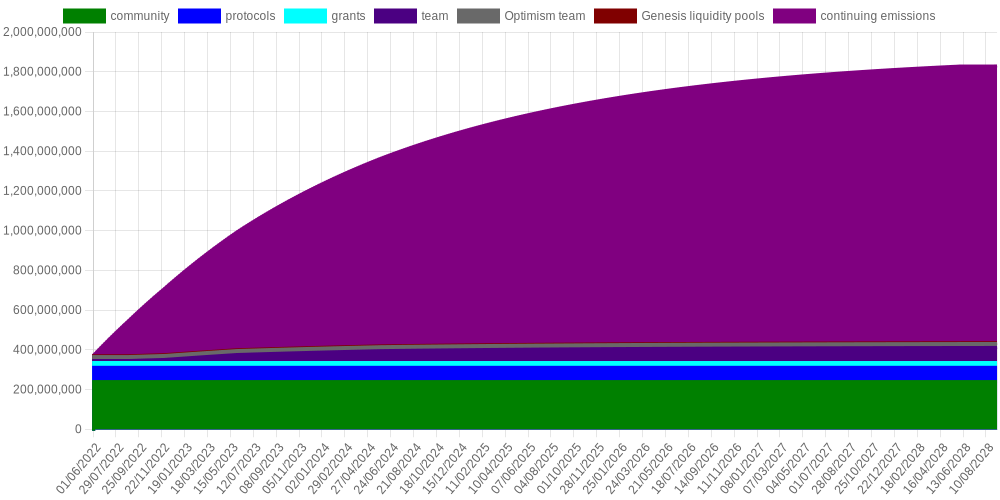Toggle the gray Optimism team swatch
This screenshot has height=500, width=1000.
479,16
